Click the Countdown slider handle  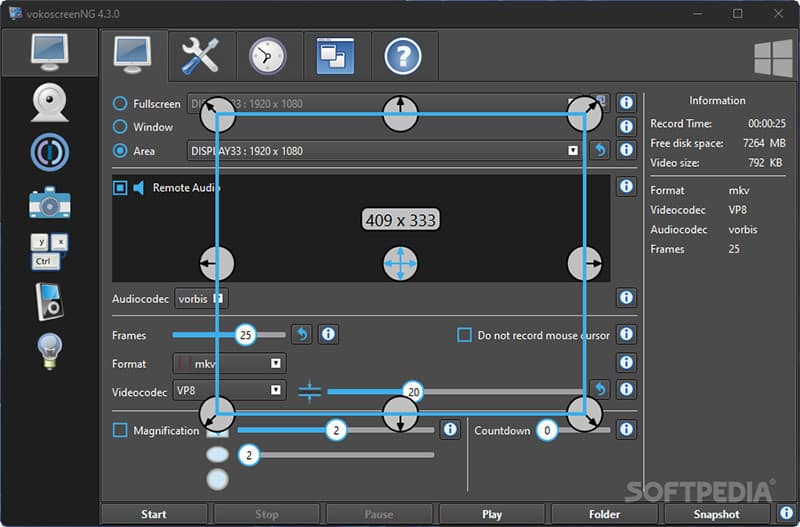tap(546, 430)
